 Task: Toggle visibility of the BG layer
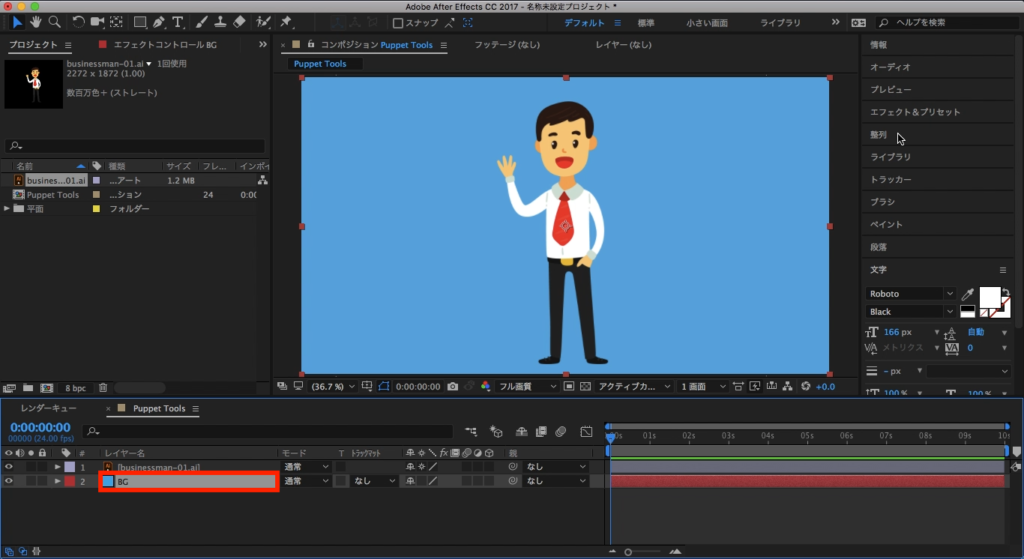pyautogui.click(x=9, y=481)
